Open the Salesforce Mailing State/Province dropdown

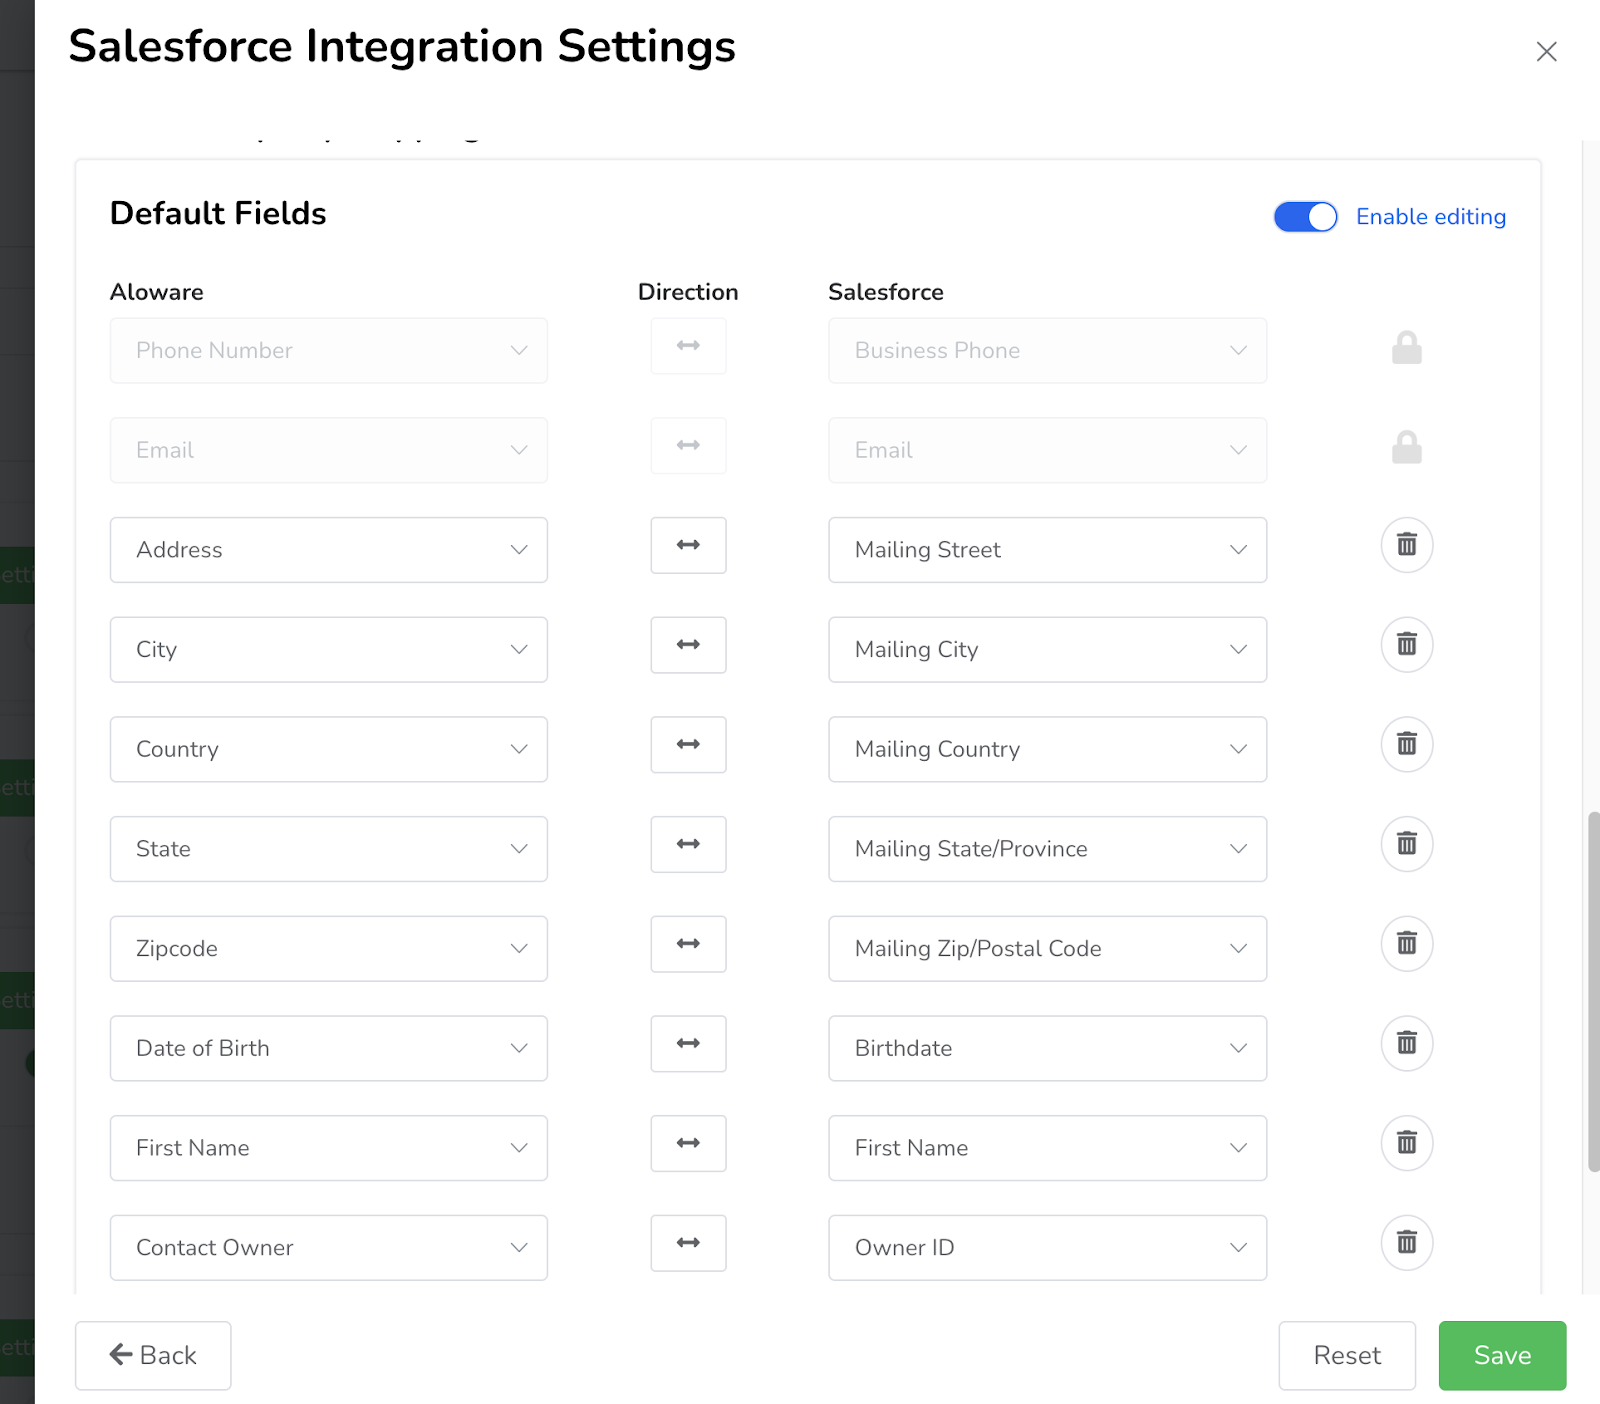click(x=1047, y=849)
